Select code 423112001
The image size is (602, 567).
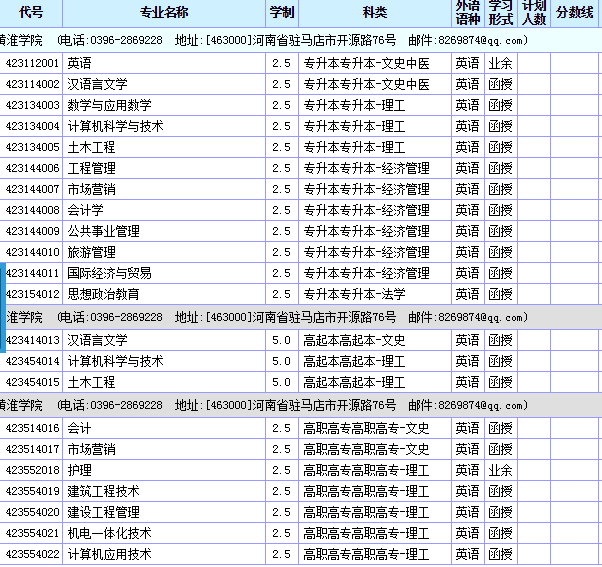click(x=33, y=63)
